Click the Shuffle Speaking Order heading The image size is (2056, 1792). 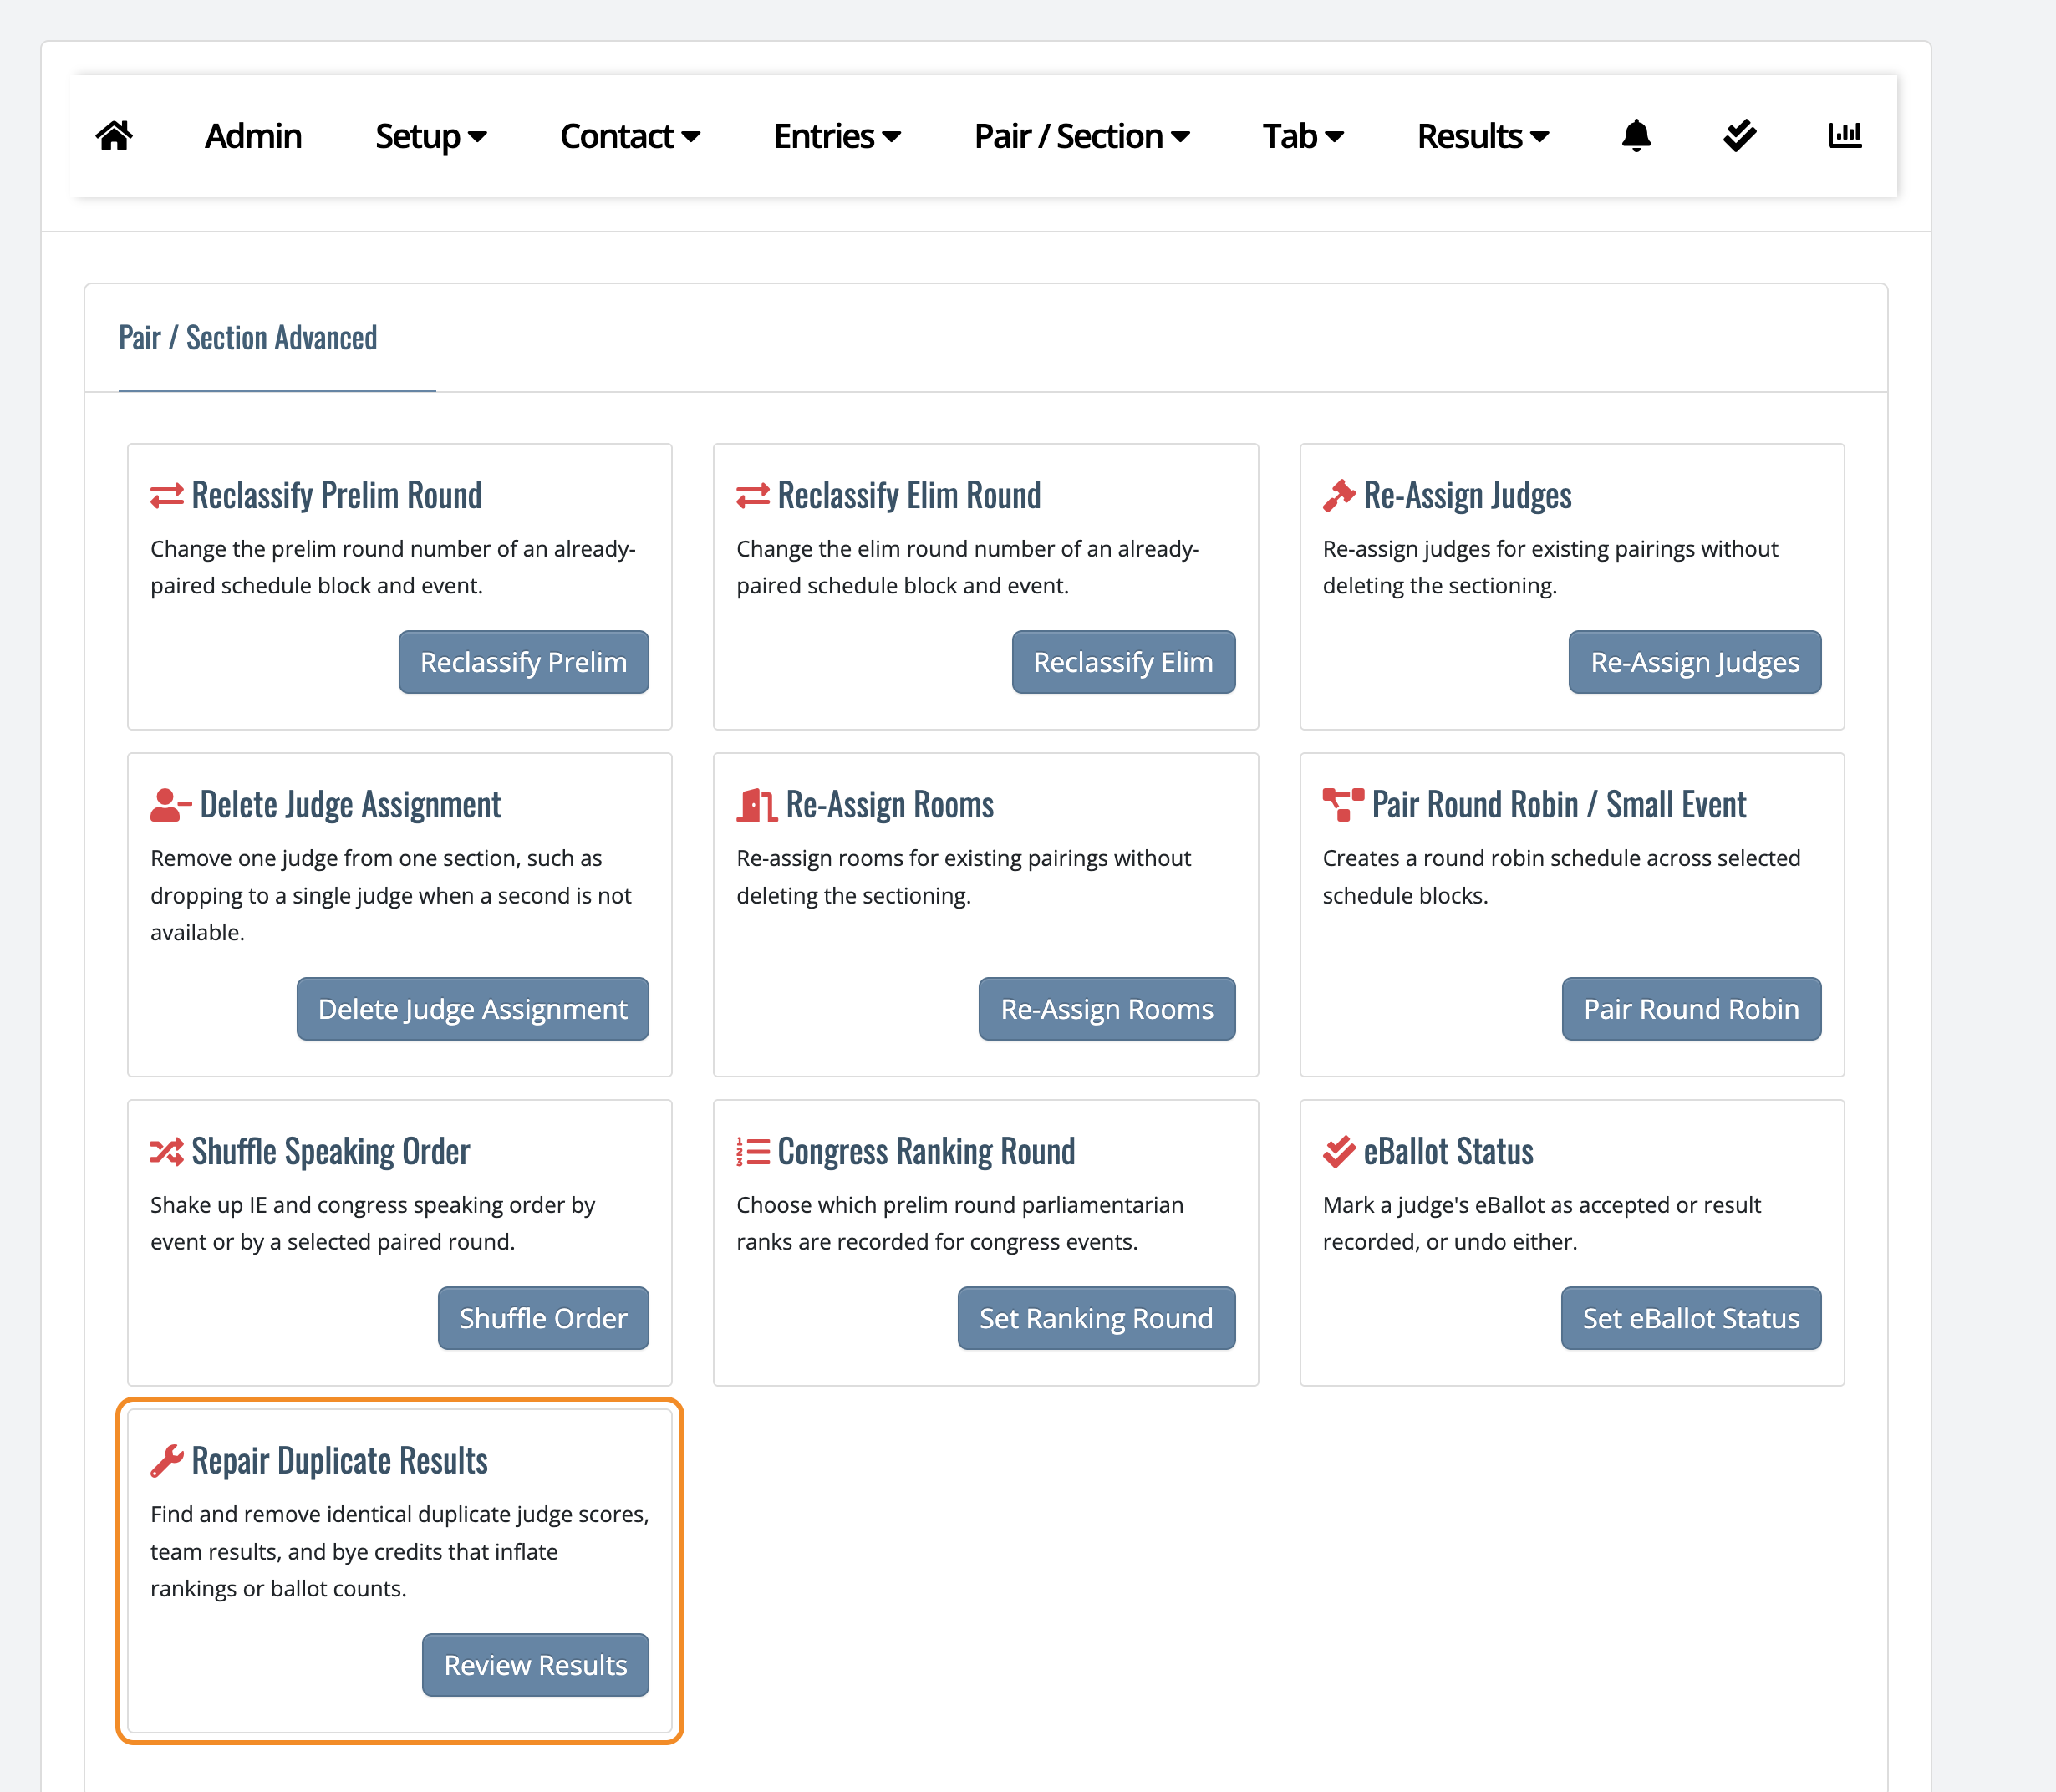tap(331, 1152)
